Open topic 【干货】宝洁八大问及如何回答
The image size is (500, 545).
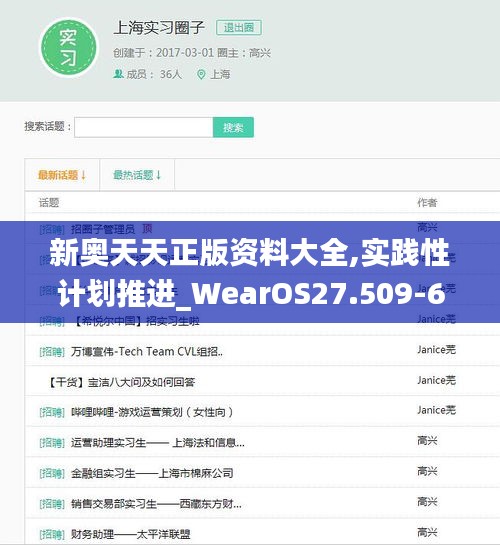pyautogui.click(x=121, y=382)
